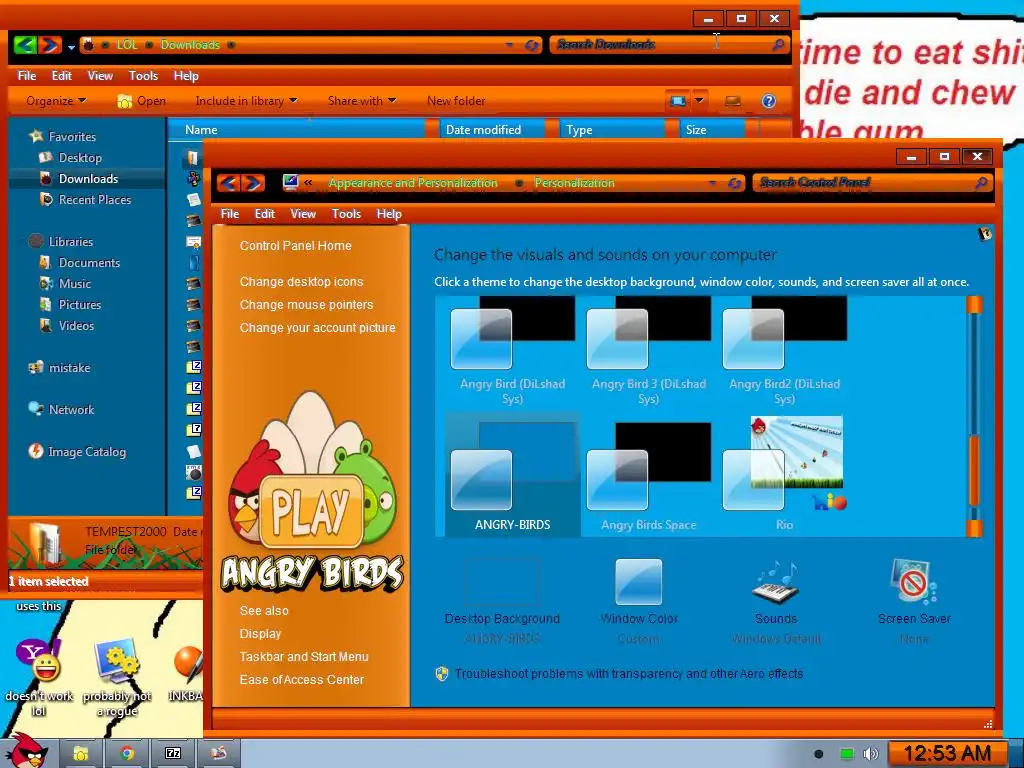The width and height of the screenshot is (1024, 768).
Task: Open the view options dropdown arrow in Downloads toolbar
Action: click(699, 101)
